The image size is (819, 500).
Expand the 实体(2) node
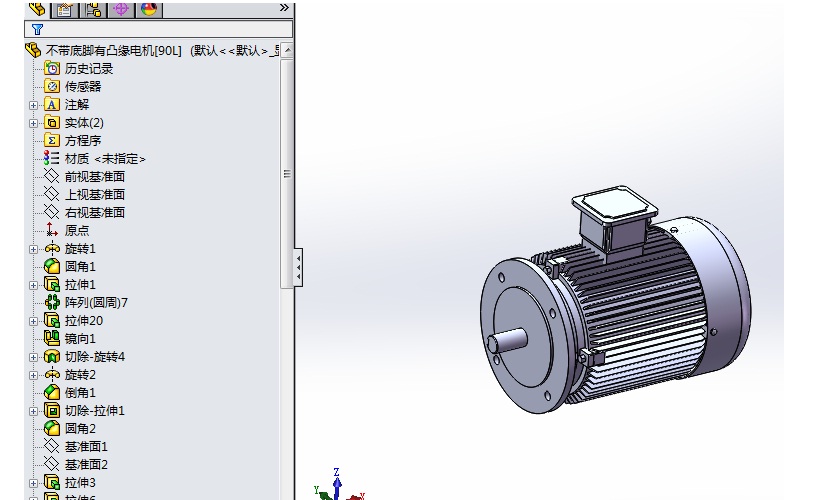tap(33, 123)
